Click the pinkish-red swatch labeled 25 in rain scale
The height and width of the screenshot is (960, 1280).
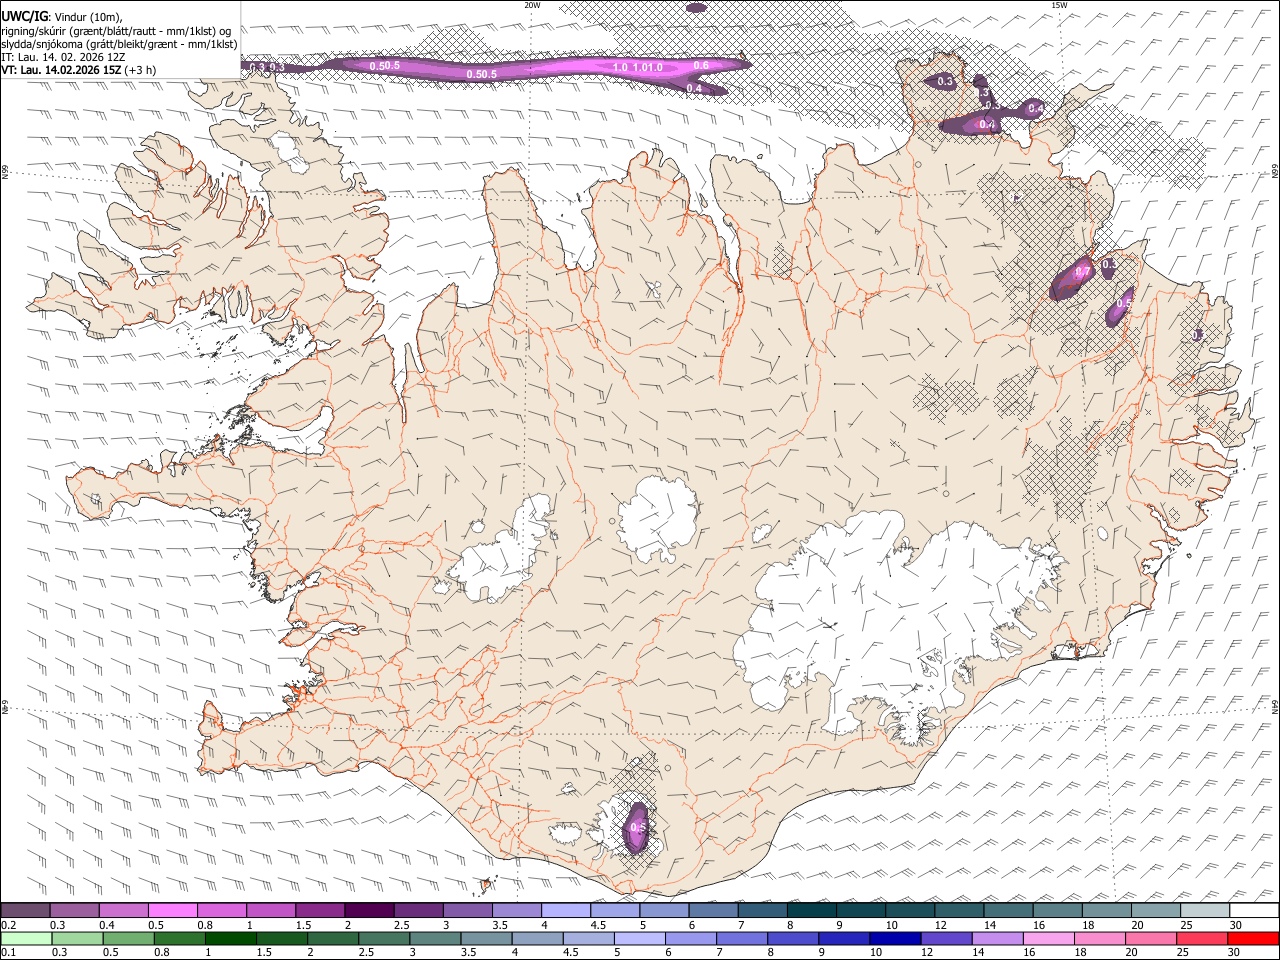[1201, 938]
